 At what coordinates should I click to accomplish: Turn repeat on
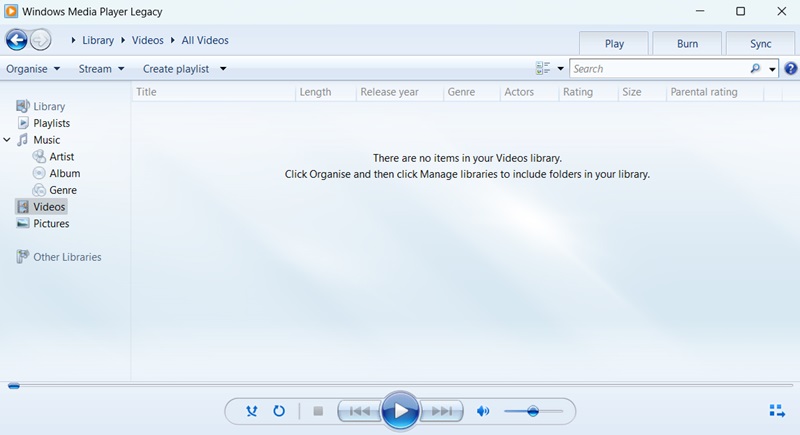point(279,411)
